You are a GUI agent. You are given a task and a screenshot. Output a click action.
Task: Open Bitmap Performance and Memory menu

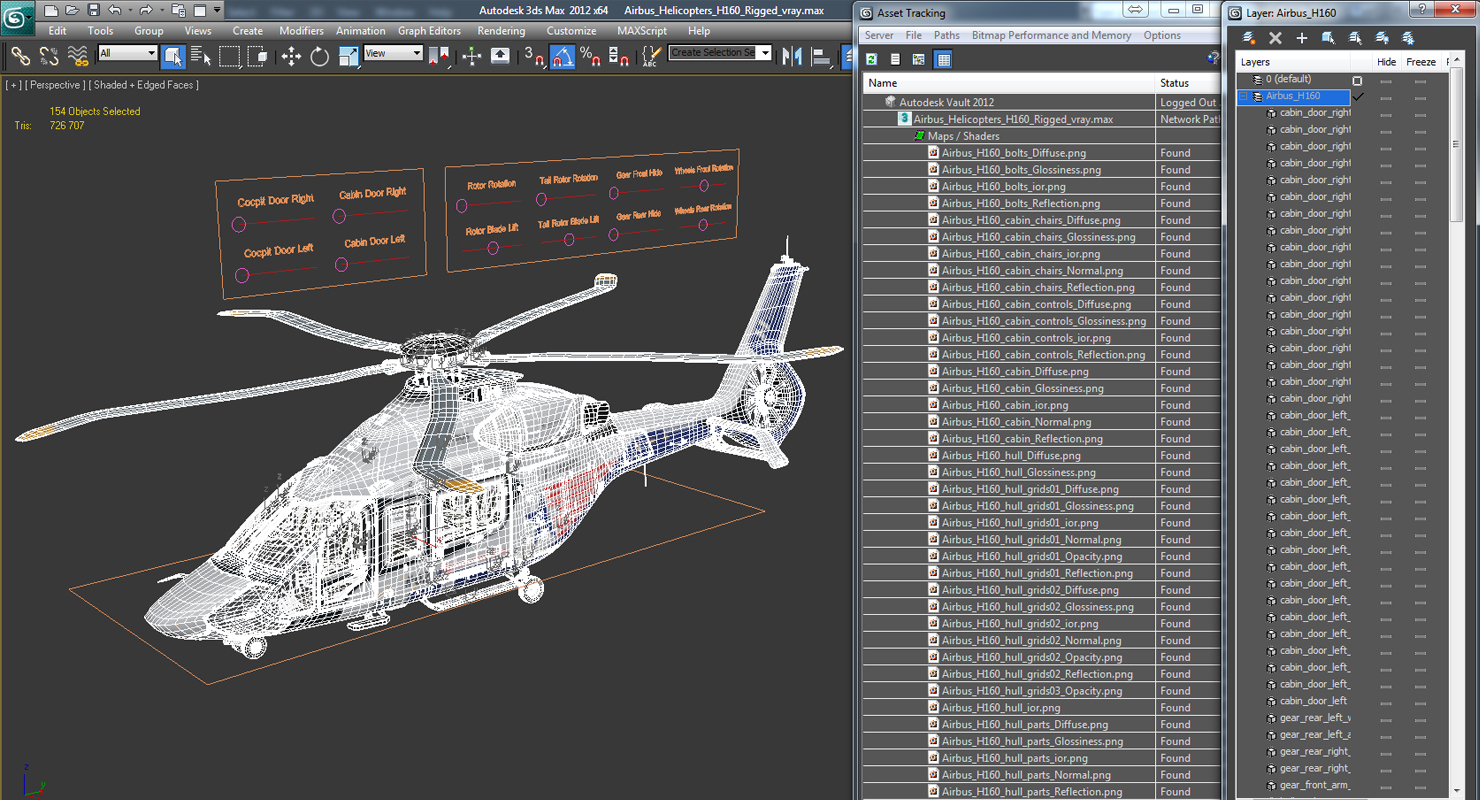tap(1052, 35)
